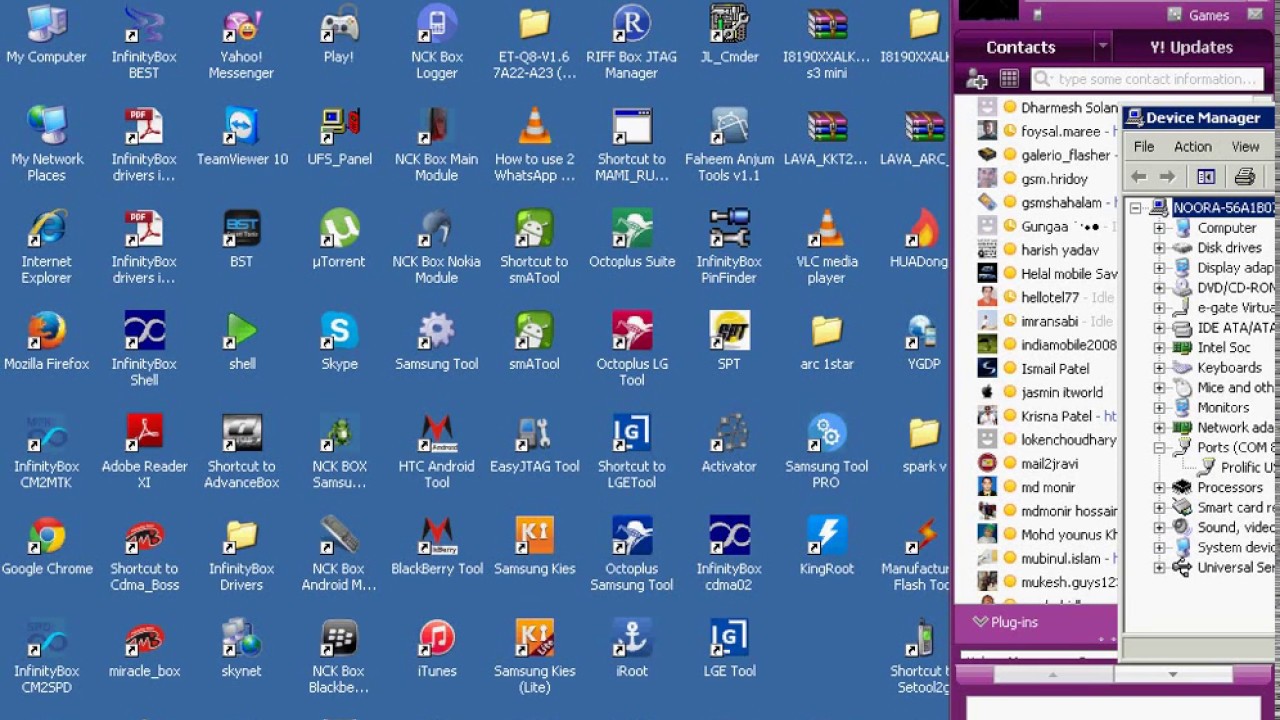
Task: Select contact md monir in the list
Action: point(1048,488)
